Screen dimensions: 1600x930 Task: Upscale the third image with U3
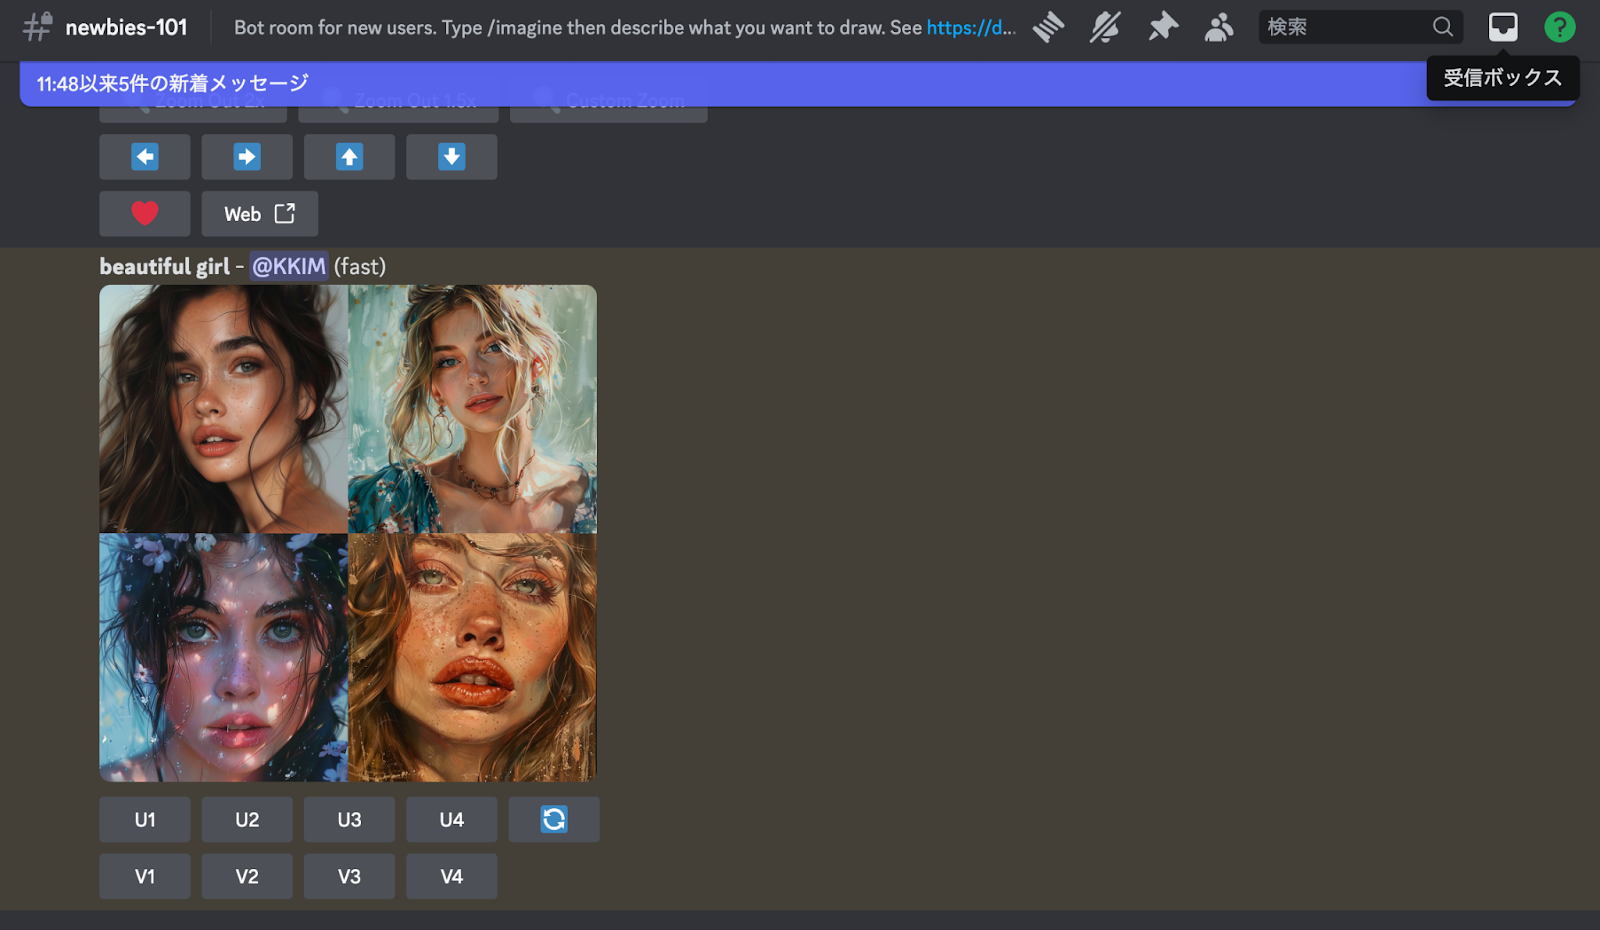[349, 820]
